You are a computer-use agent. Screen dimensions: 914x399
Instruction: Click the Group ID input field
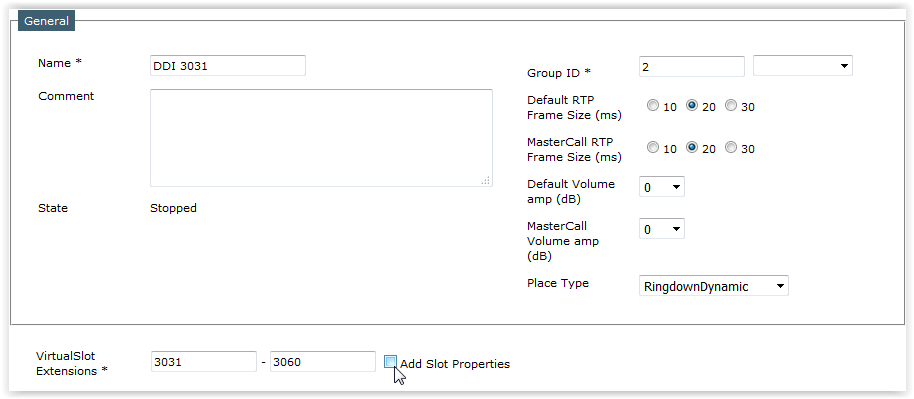(x=692, y=66)
